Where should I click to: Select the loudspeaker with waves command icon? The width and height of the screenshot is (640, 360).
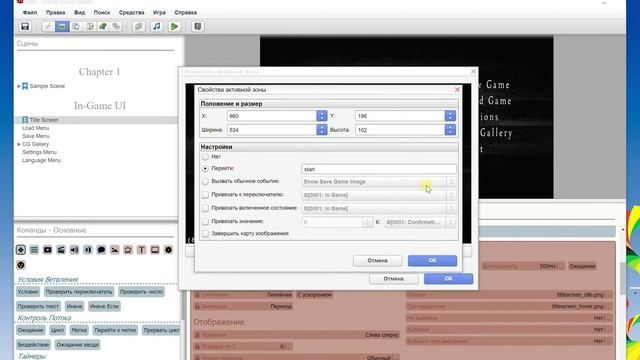pos(74,250)
